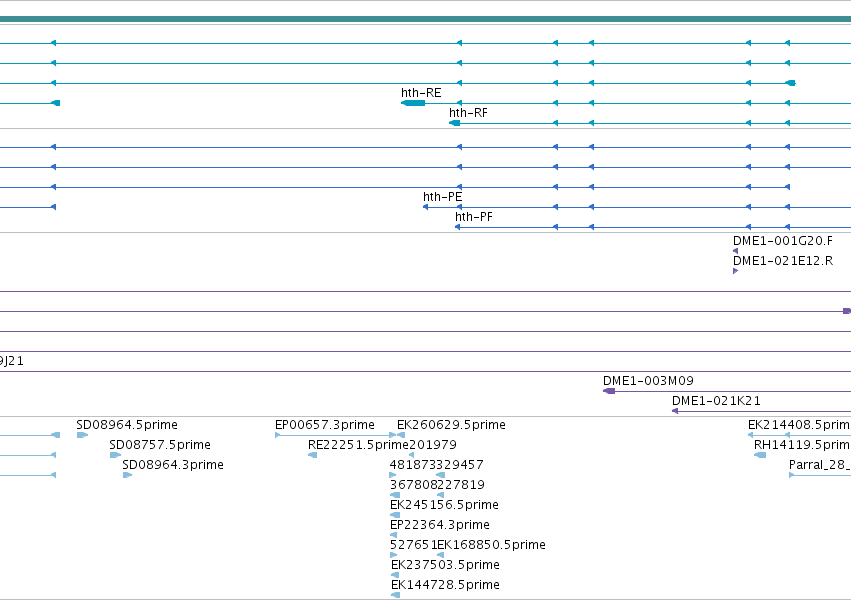The image size is (851, 600).
Task: Select the hth-RE transcript label
Action: [x=421, y=93]
